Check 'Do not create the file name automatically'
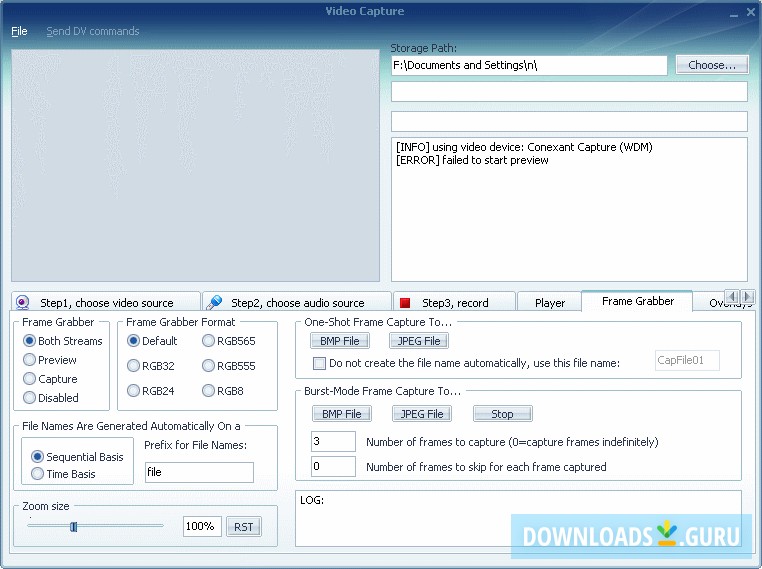 coord(319,363)
